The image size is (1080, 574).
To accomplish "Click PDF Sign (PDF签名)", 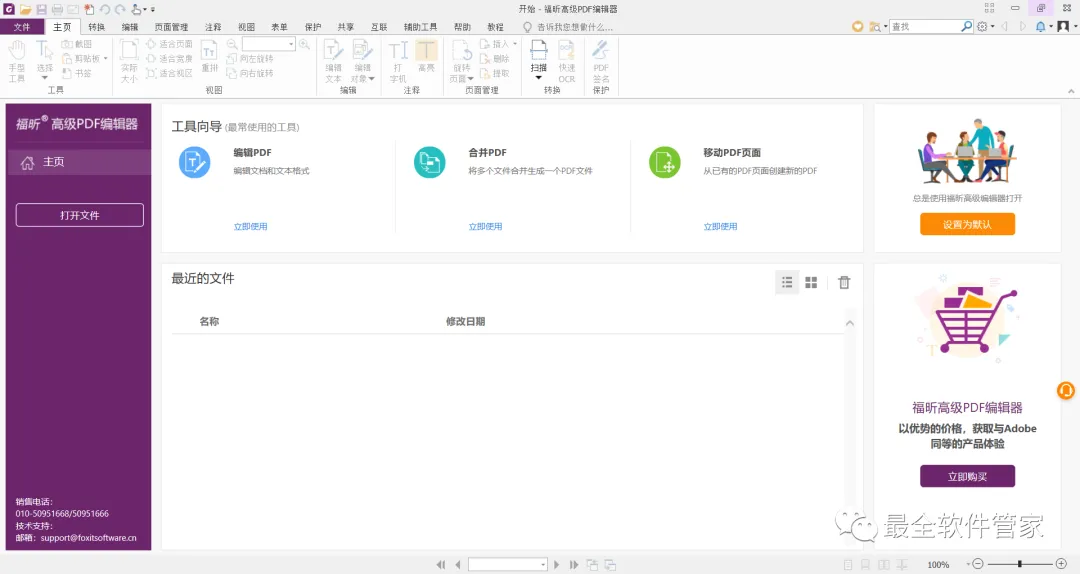I will pyautogui.click(x=601, y=61).
